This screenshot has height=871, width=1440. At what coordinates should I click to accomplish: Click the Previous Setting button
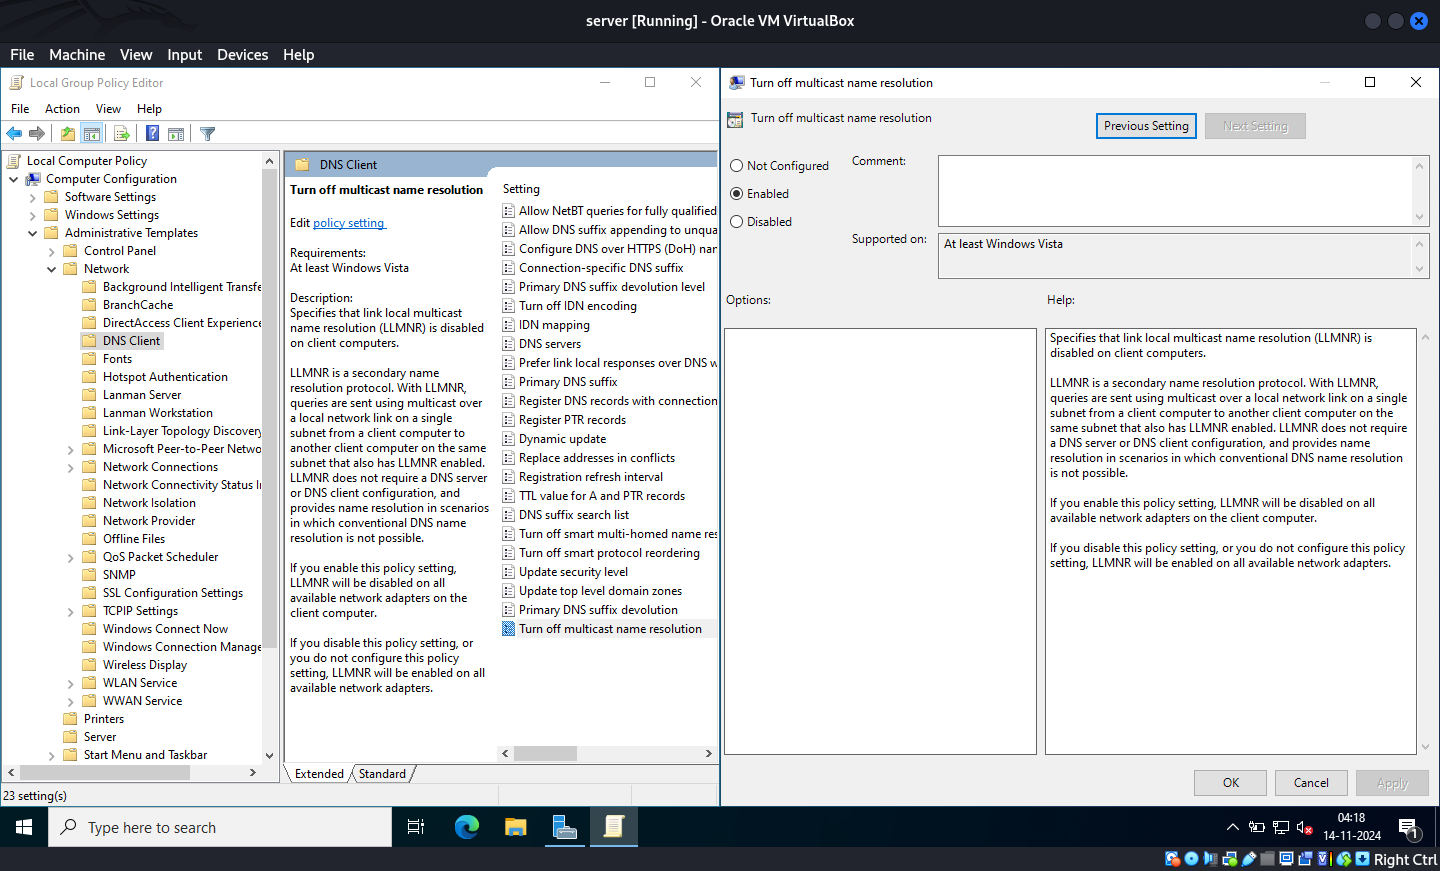[x=1146, y=126]
